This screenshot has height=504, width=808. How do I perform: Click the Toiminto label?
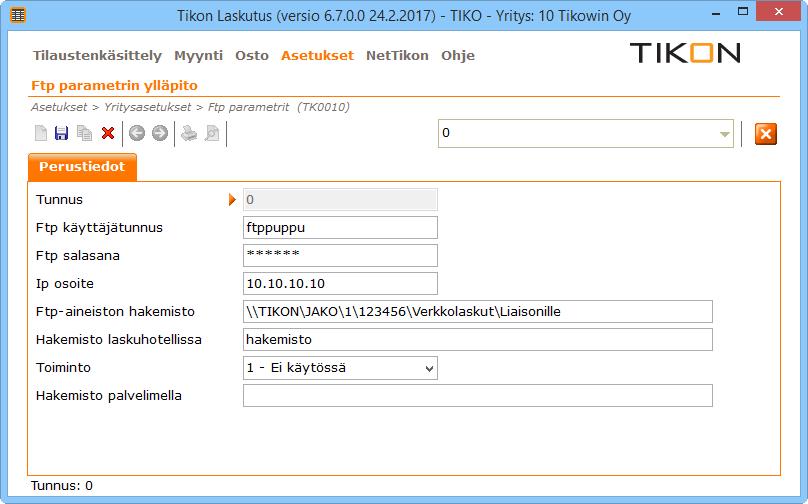pos(63,367)
